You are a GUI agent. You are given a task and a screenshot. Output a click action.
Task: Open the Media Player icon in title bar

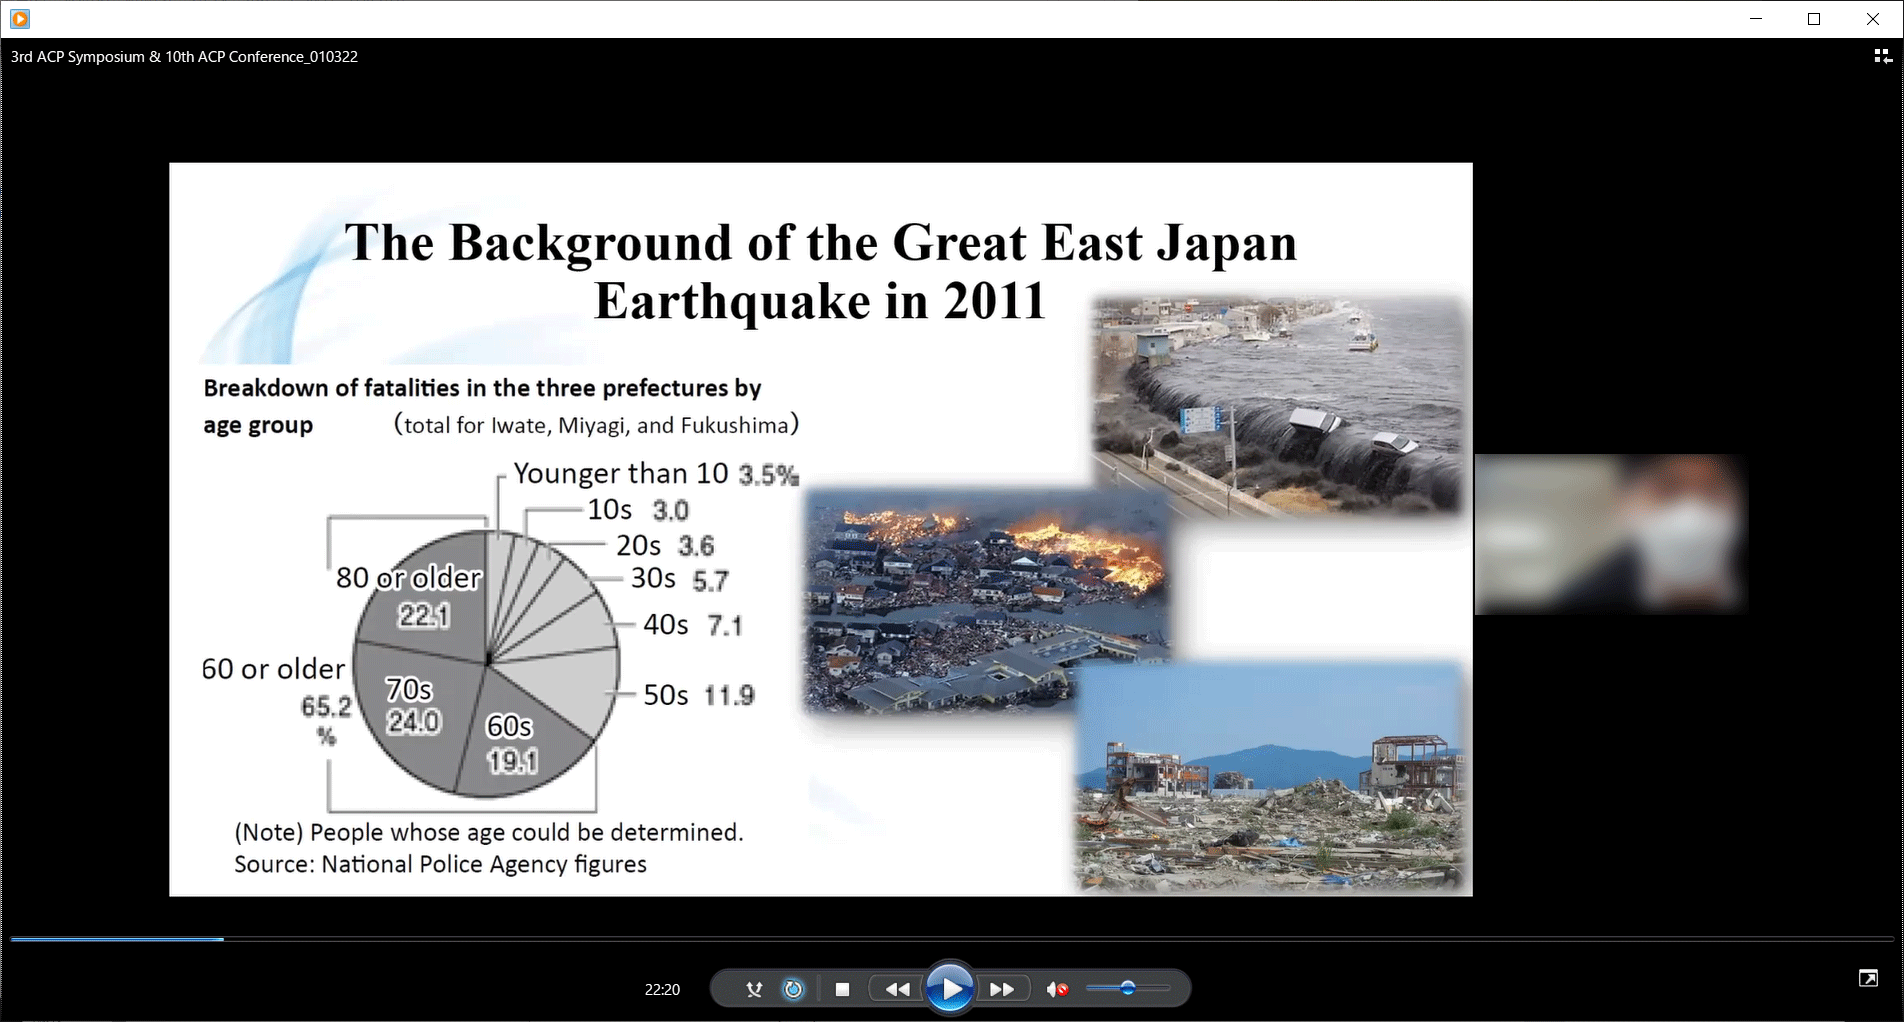(x=20, y=19)
